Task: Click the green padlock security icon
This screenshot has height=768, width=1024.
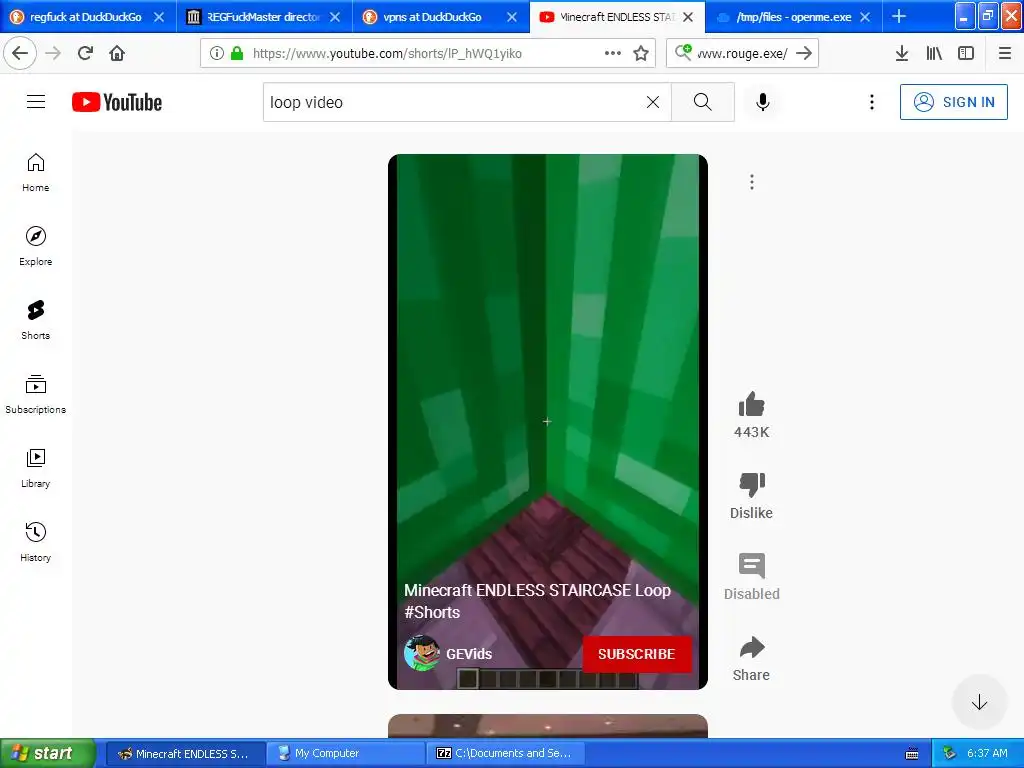Action: click(237, 53)
